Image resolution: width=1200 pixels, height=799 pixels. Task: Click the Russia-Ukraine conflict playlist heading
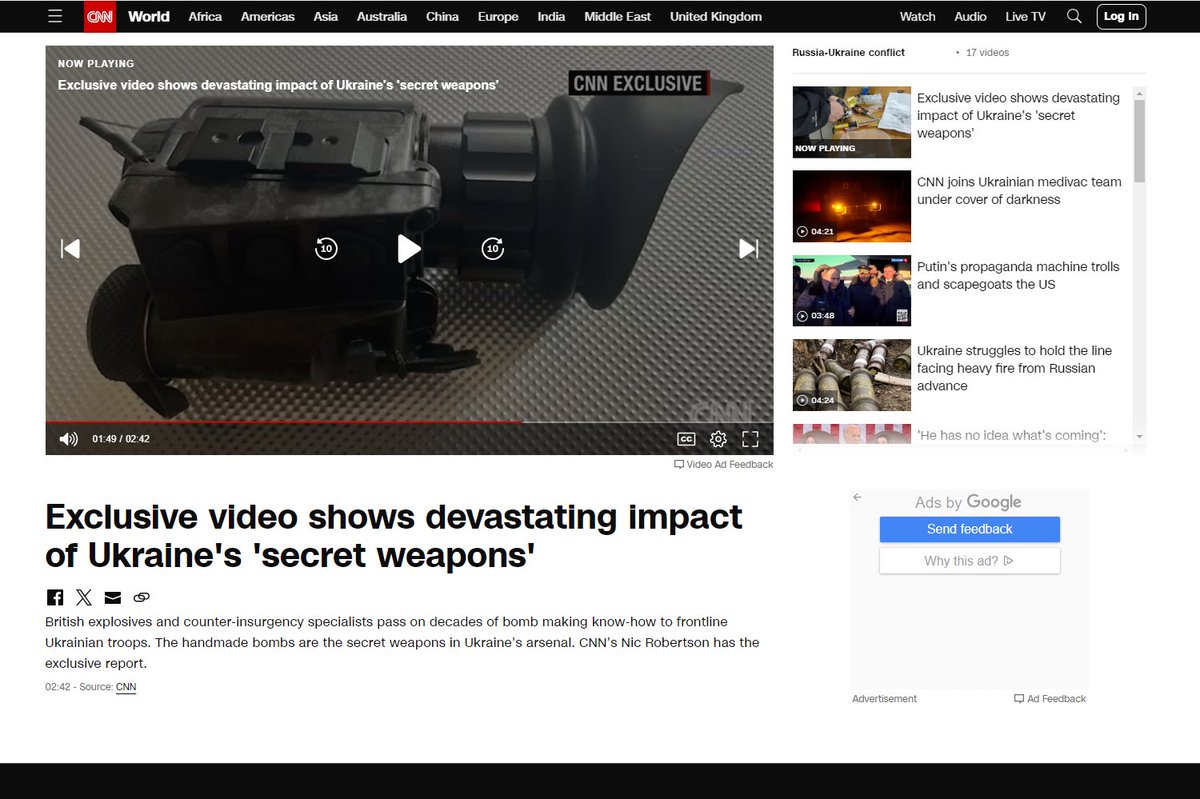(x=848, y=52)
